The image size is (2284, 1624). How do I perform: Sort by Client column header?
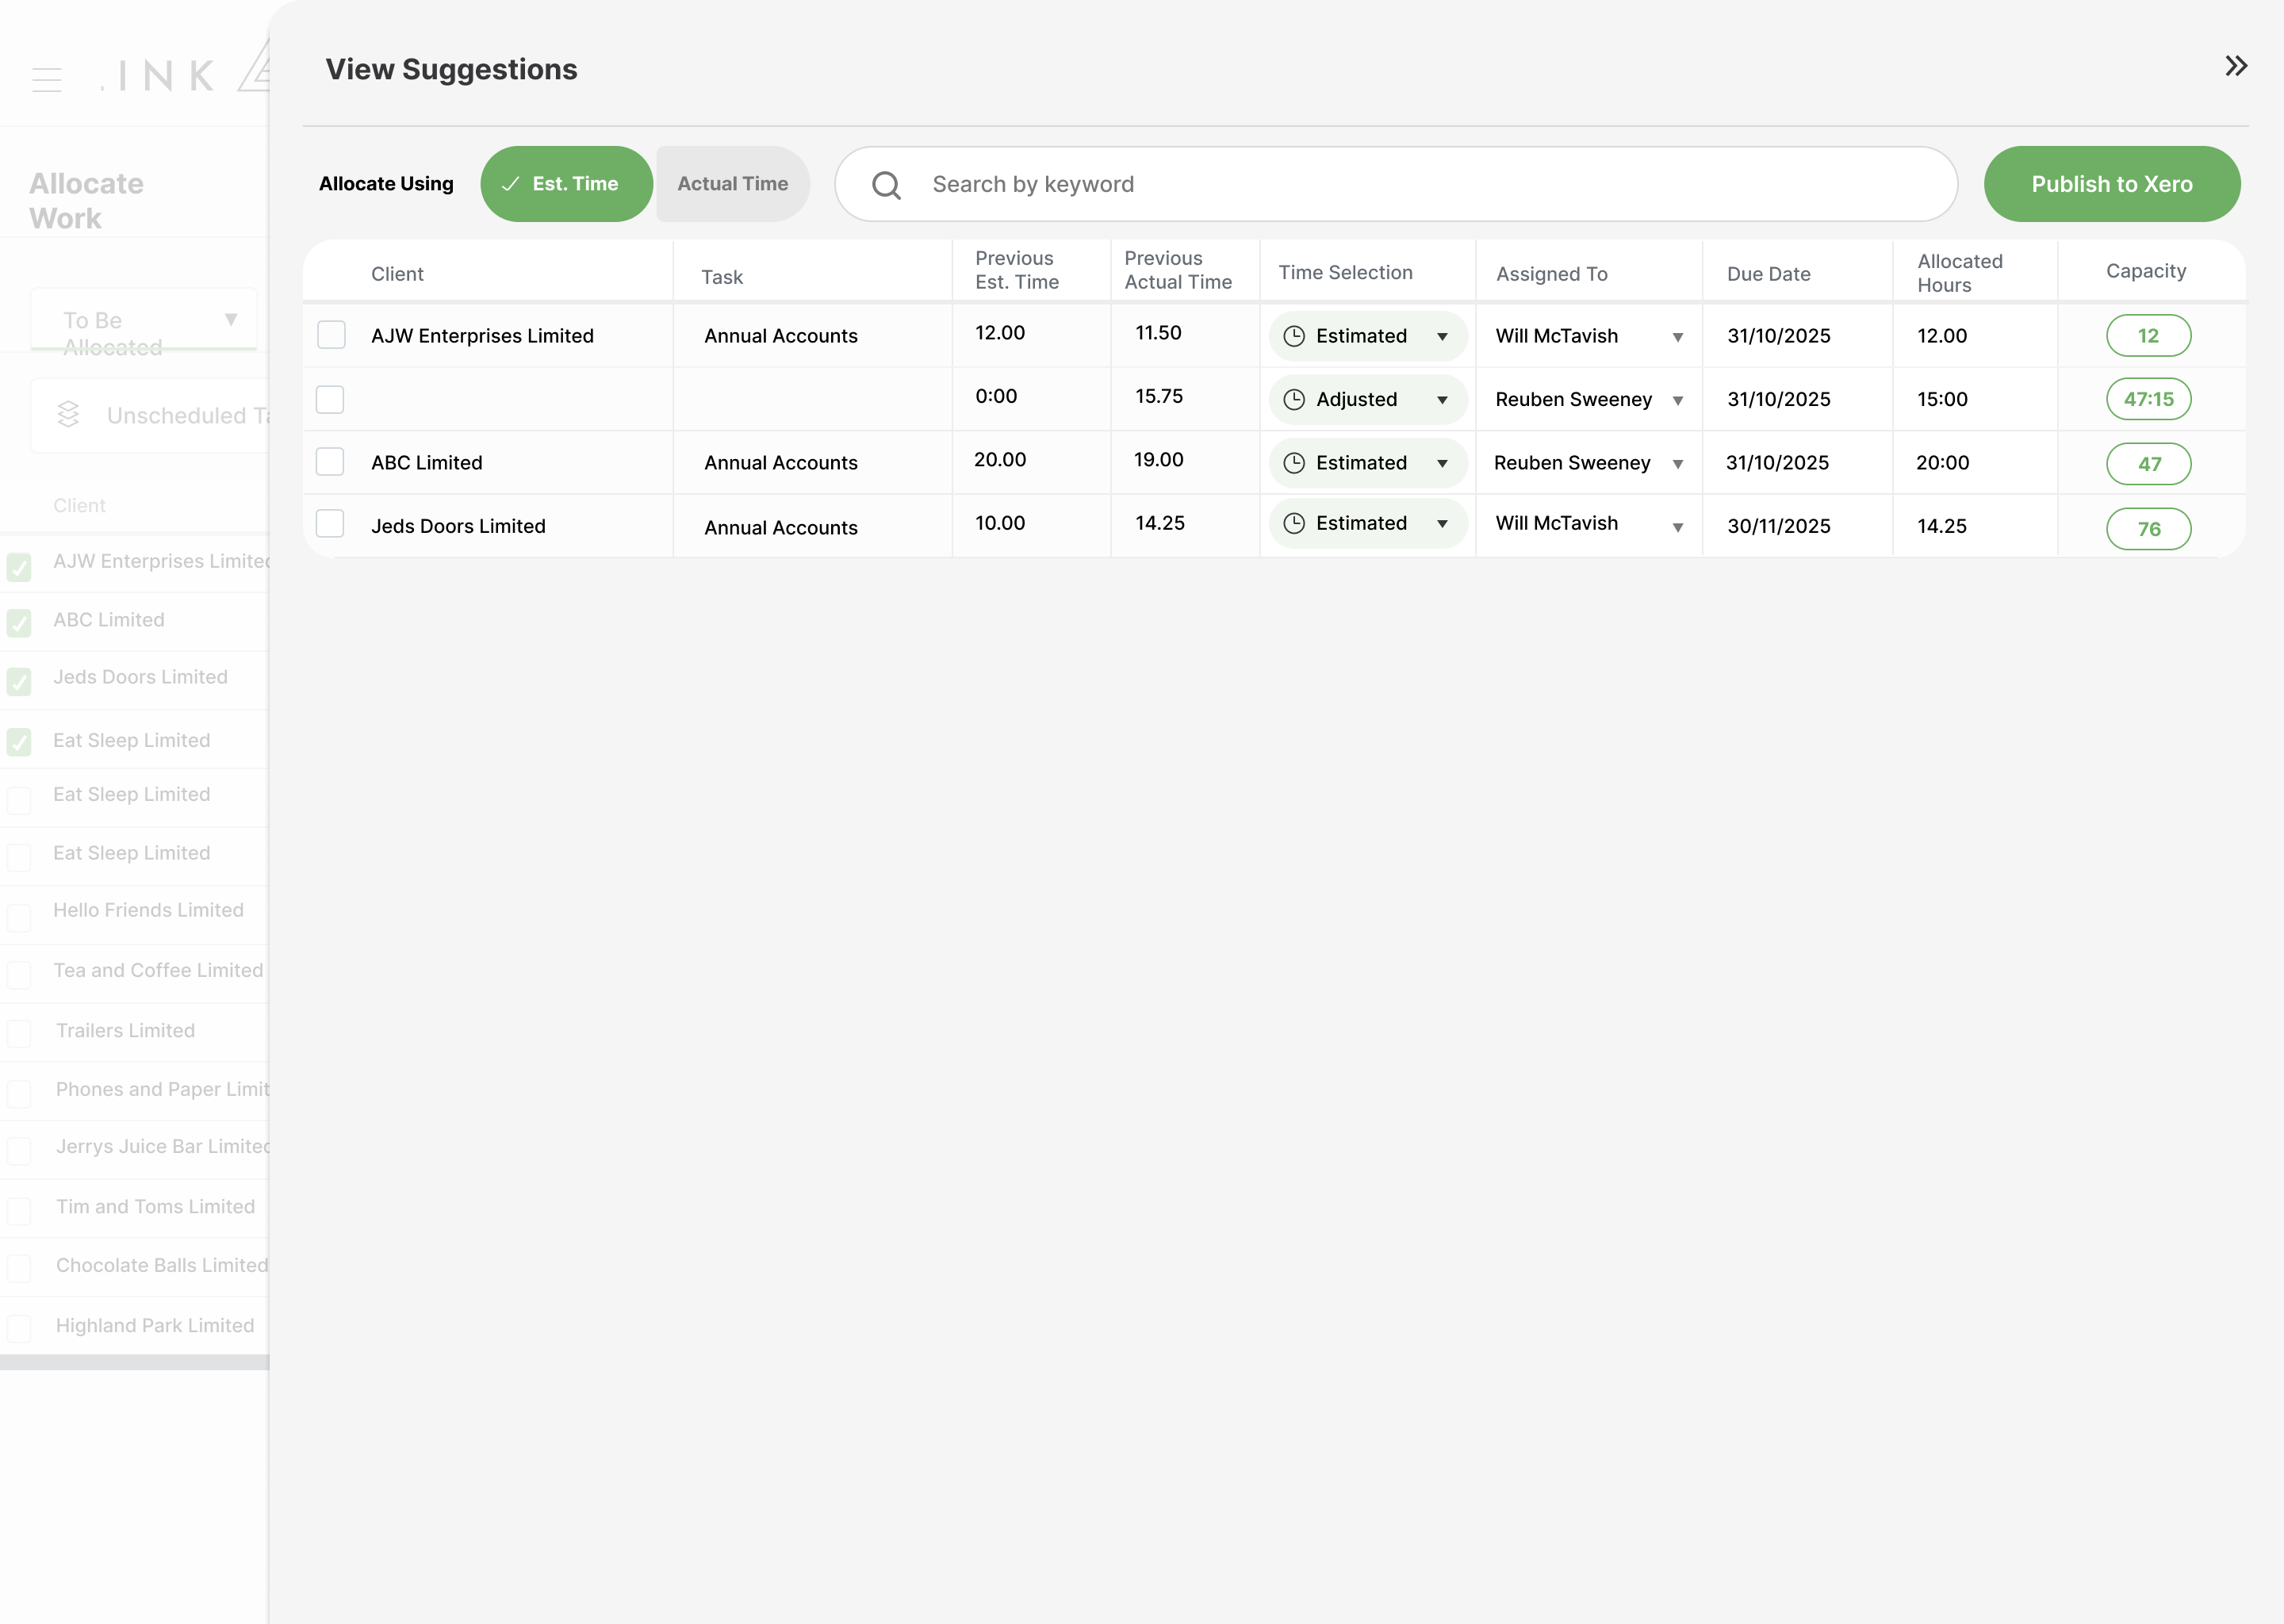(x=397, y=274)
